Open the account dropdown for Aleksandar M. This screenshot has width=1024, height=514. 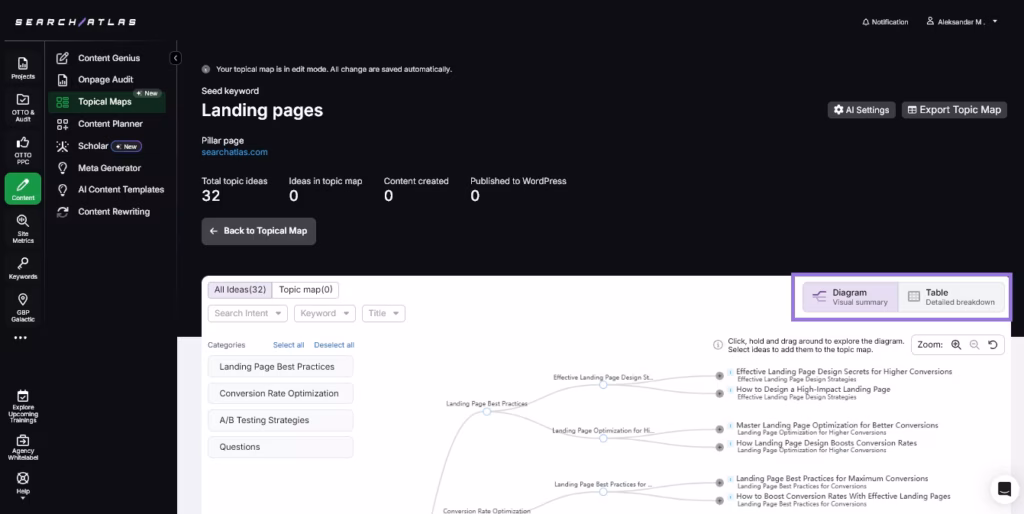coord(962,21)
